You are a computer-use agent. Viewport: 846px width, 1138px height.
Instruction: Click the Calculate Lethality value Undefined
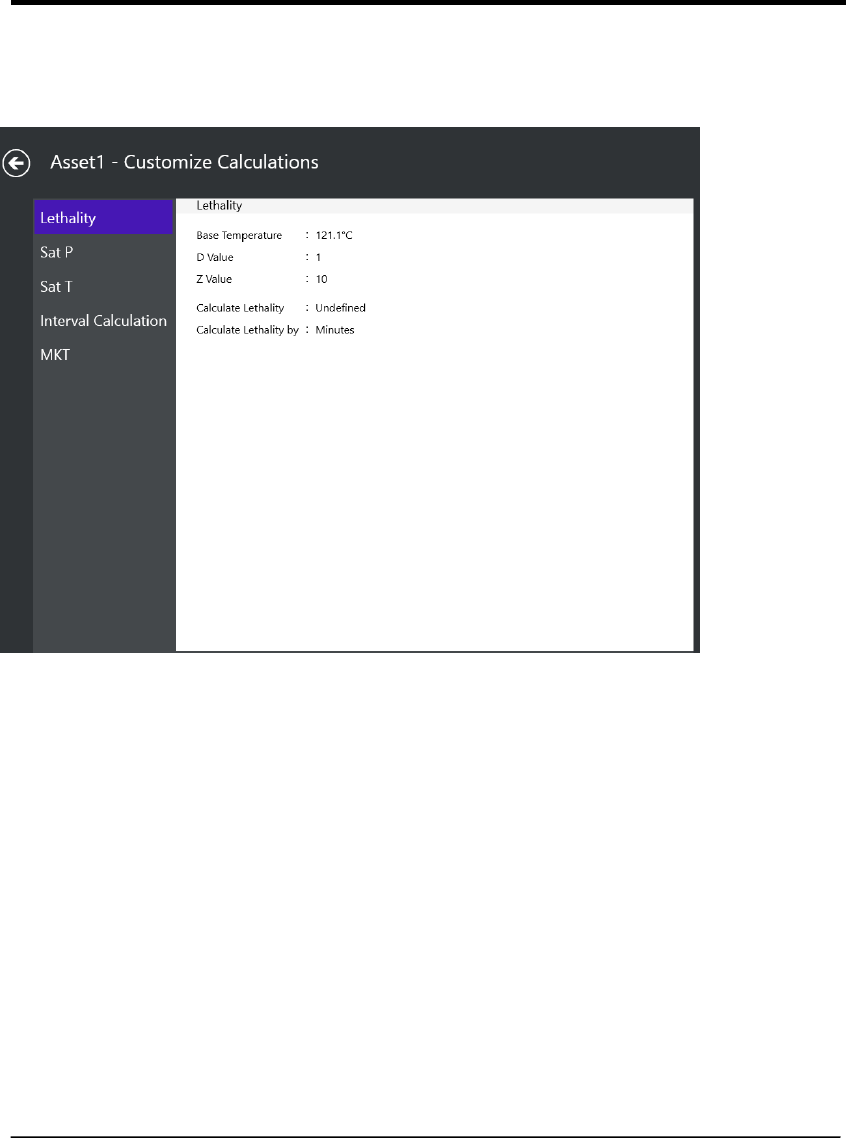(x=340, y=308)
